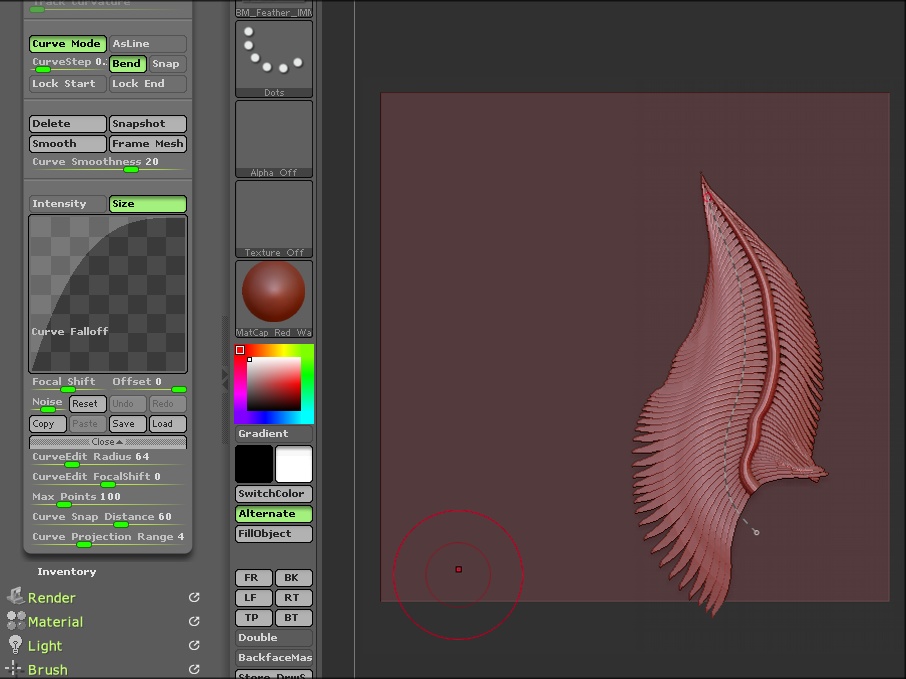Toggle Curve Mode off
The height and width of the screenshot is (679, 906).
pyautogui.click(x=67, y=44)
